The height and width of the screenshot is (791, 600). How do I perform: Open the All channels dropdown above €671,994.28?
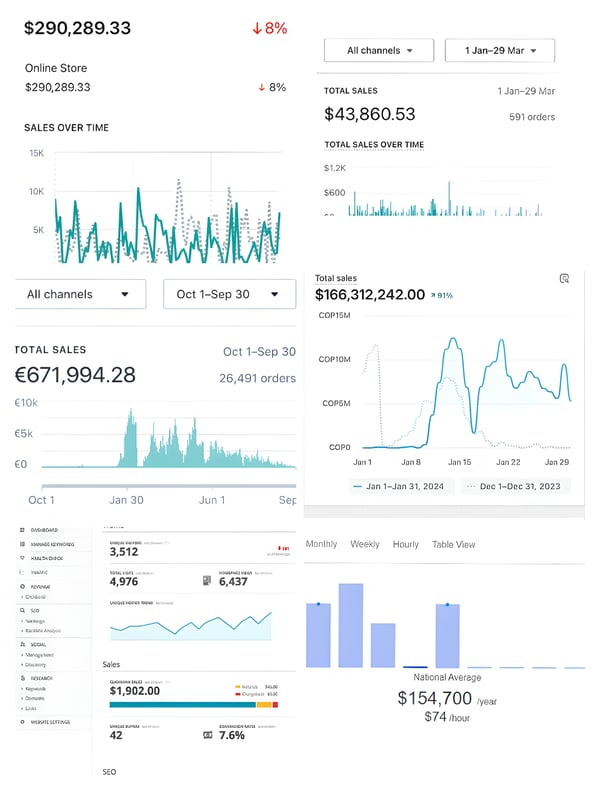click(x=80, y=294)
